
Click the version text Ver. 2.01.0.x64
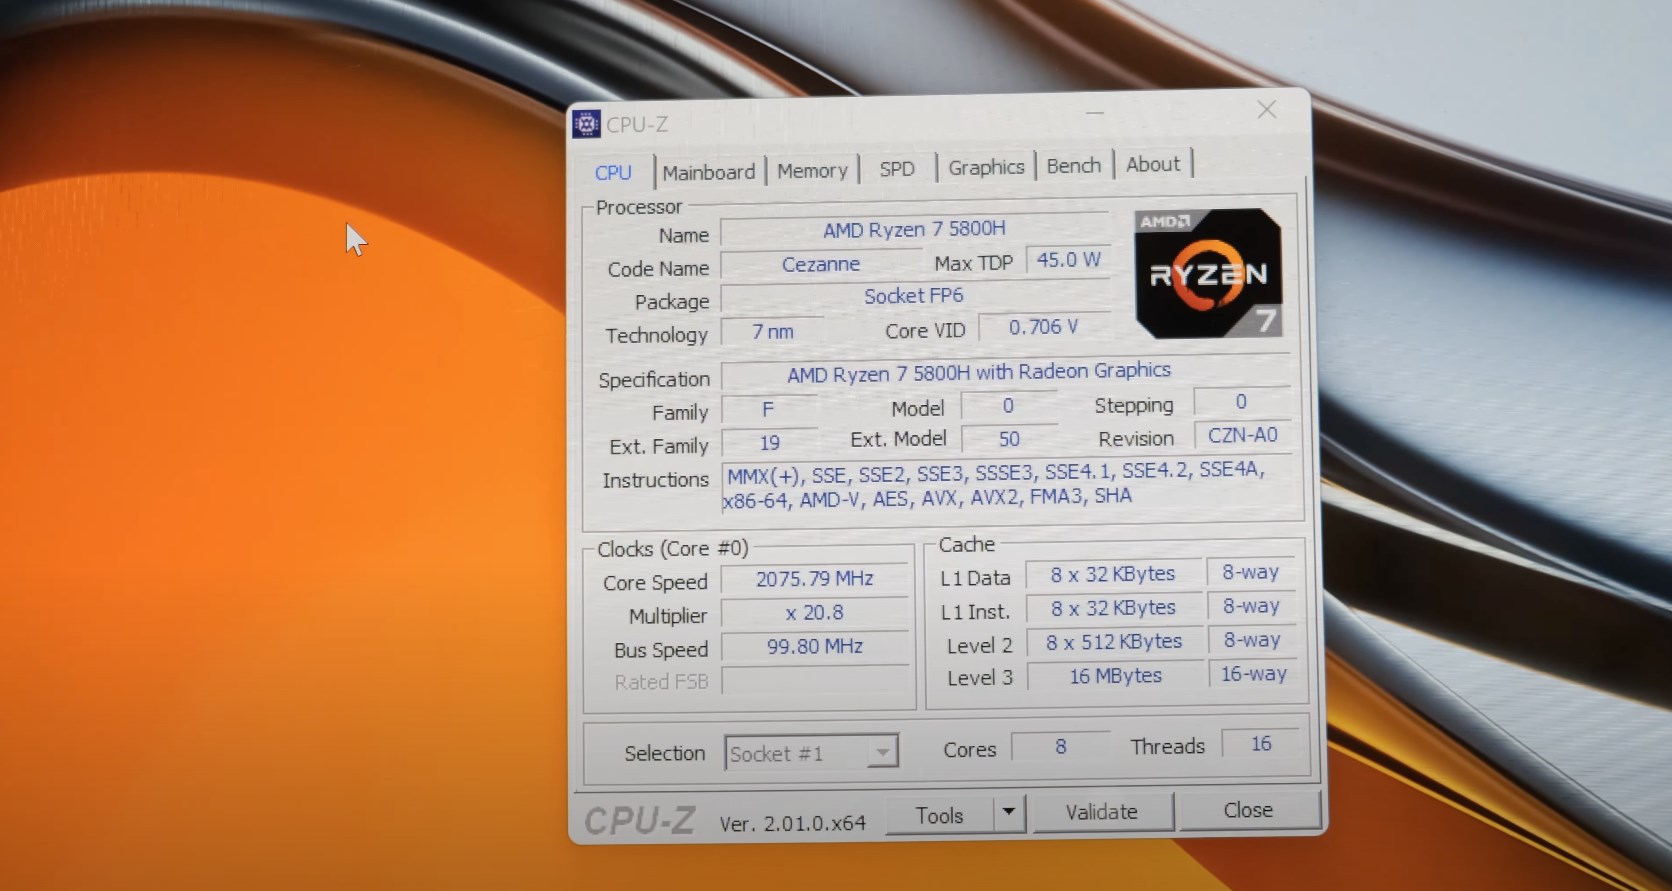point(792,824)
